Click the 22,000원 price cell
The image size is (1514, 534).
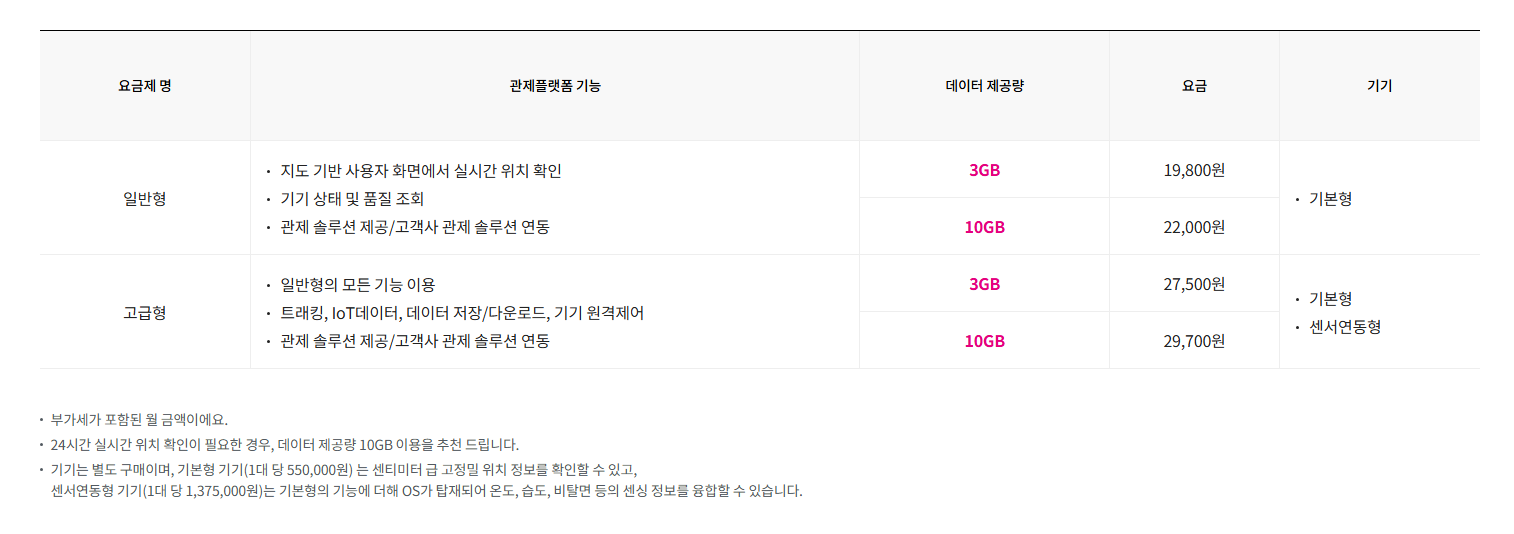[x=1194, y=227]
